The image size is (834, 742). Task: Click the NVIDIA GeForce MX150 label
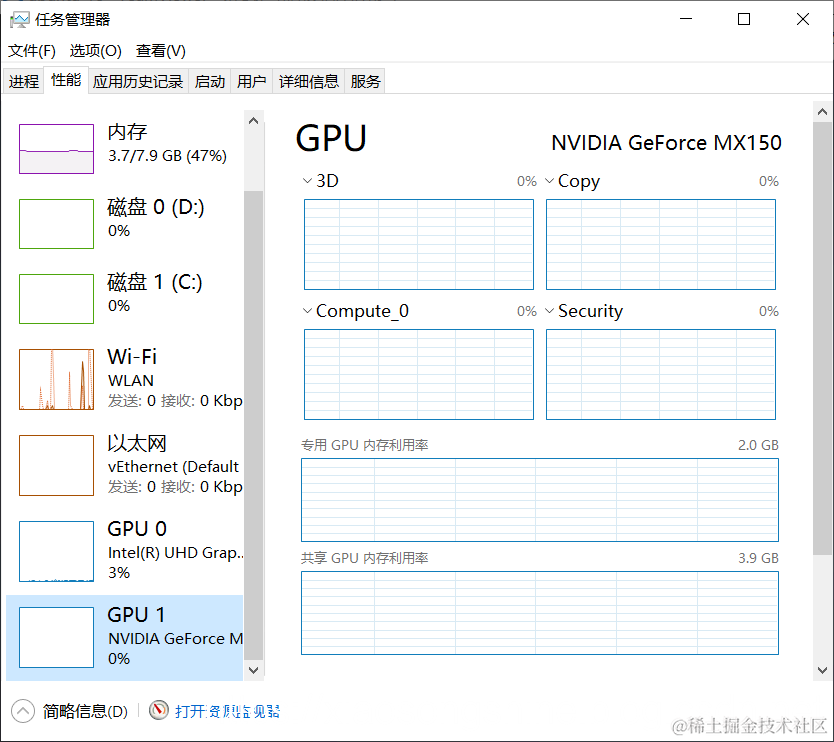666,143
